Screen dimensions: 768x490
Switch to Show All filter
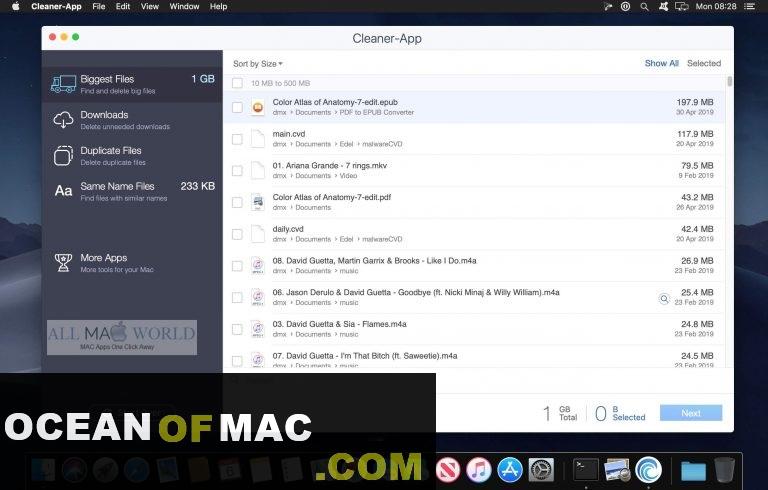click(x=661, y=63)
